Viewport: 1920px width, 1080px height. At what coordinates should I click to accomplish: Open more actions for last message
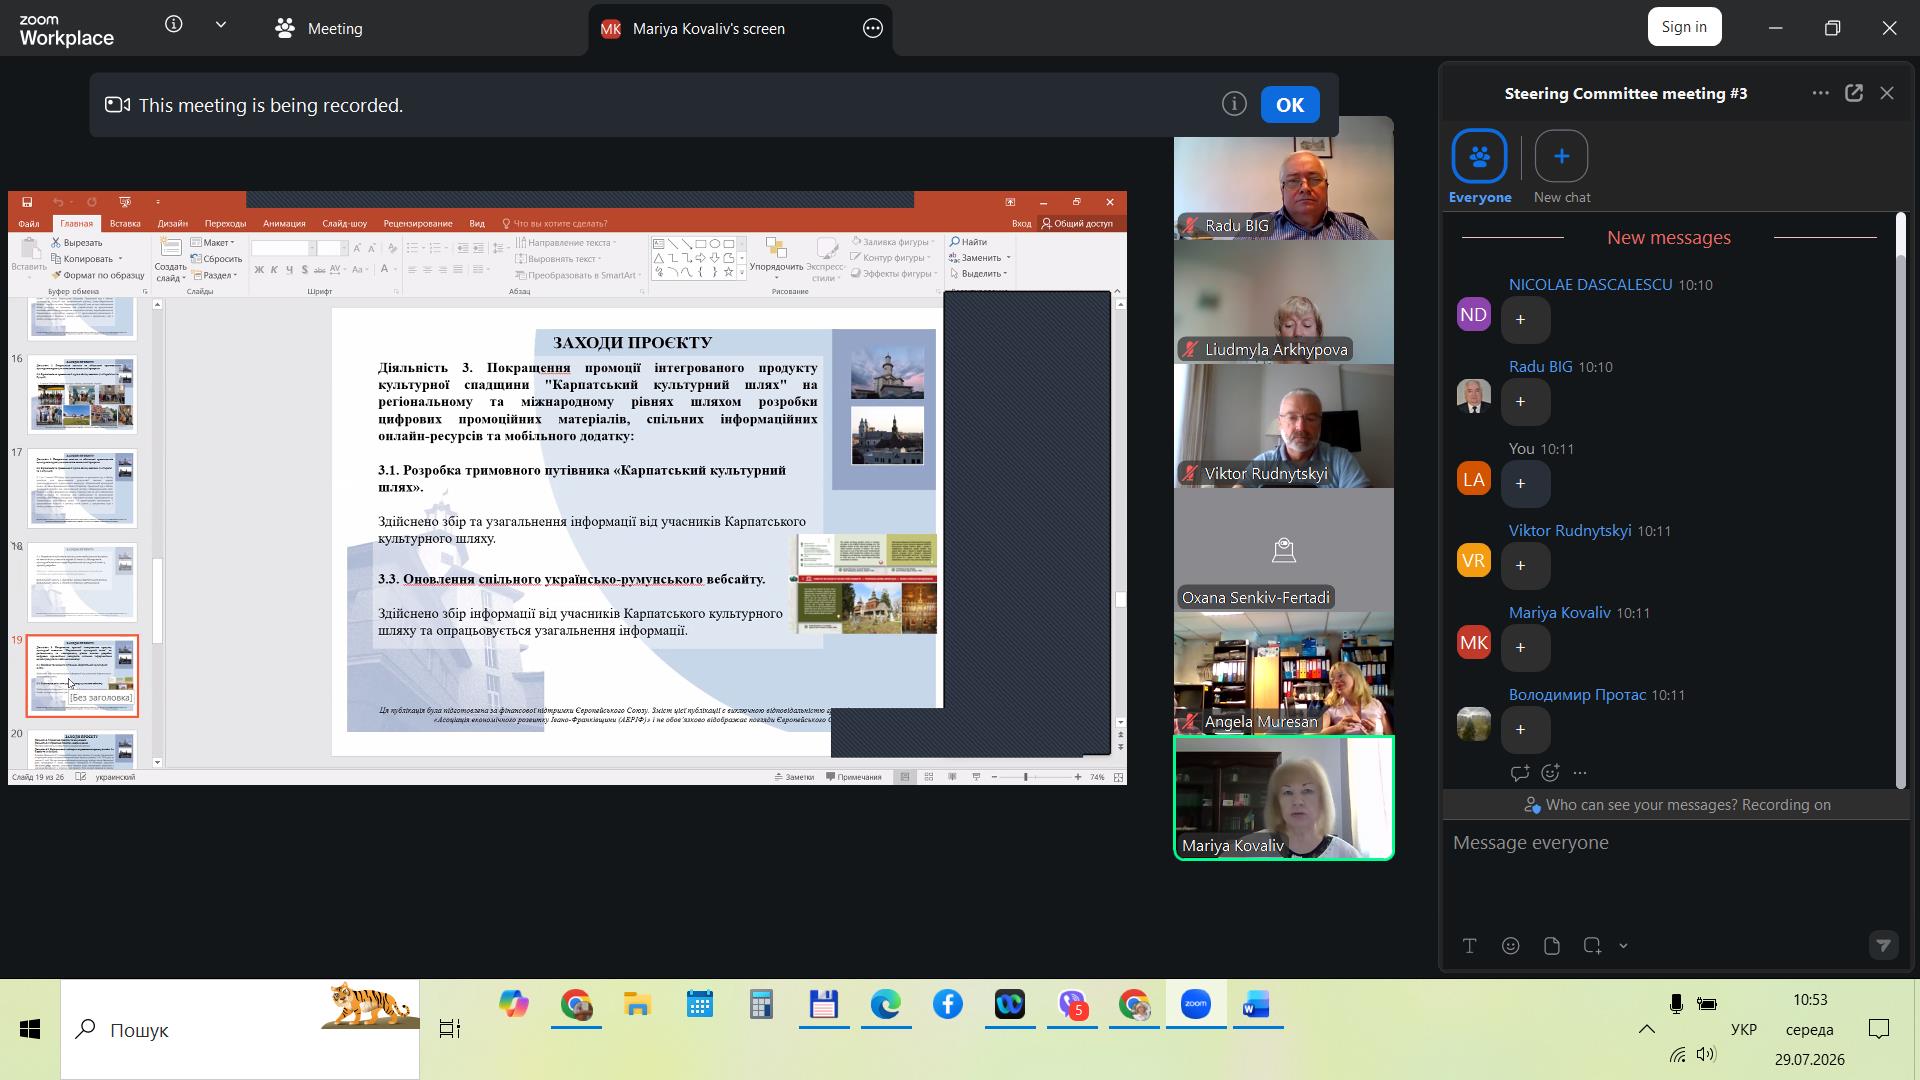pos(1580,773)
